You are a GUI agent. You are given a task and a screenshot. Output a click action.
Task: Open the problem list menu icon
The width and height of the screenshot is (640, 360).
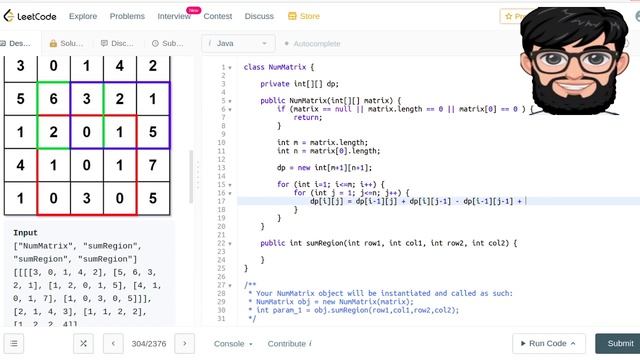14,344
